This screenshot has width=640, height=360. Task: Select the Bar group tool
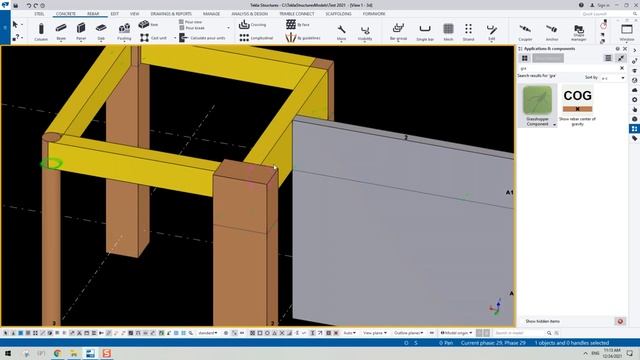point(398,31)
